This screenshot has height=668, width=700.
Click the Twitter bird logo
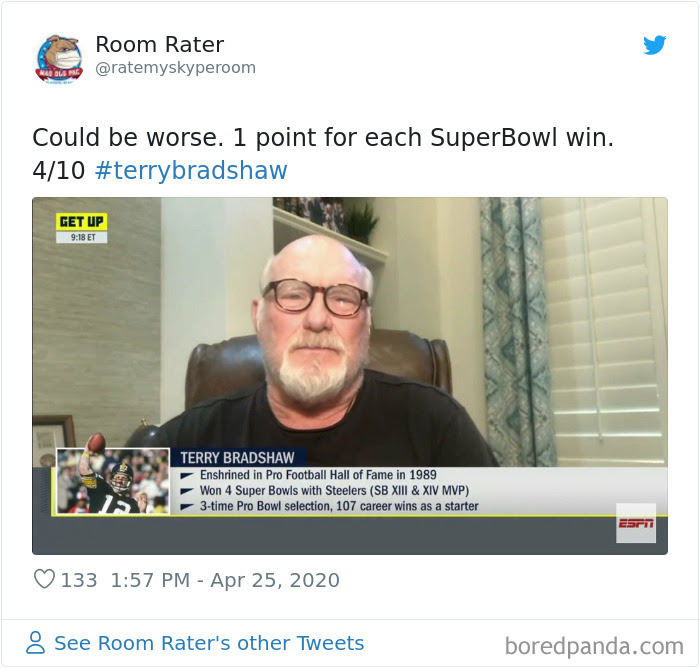[654, 45]
